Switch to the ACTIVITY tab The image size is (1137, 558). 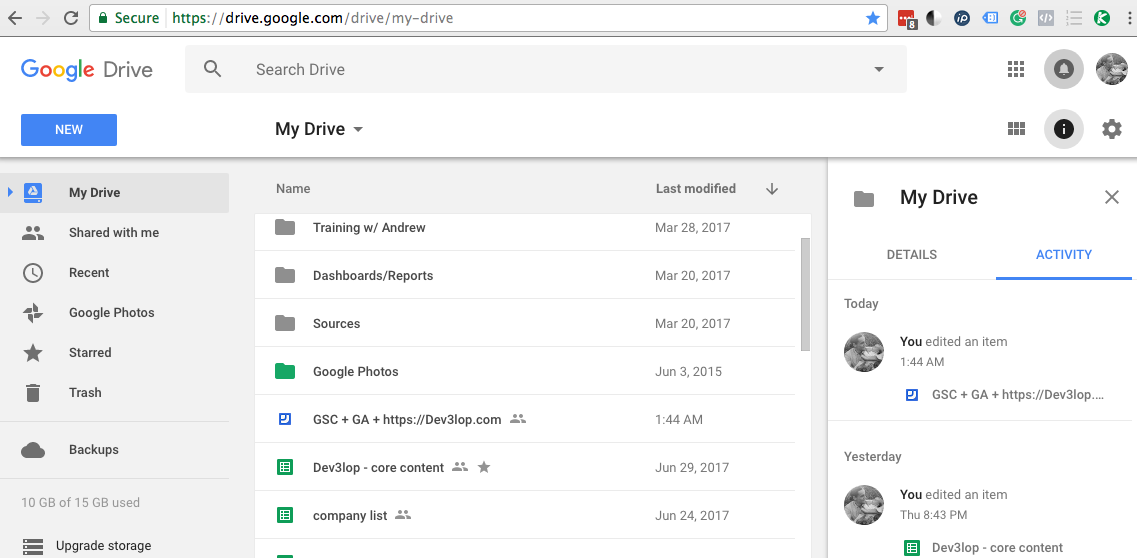click(1064, 254)
